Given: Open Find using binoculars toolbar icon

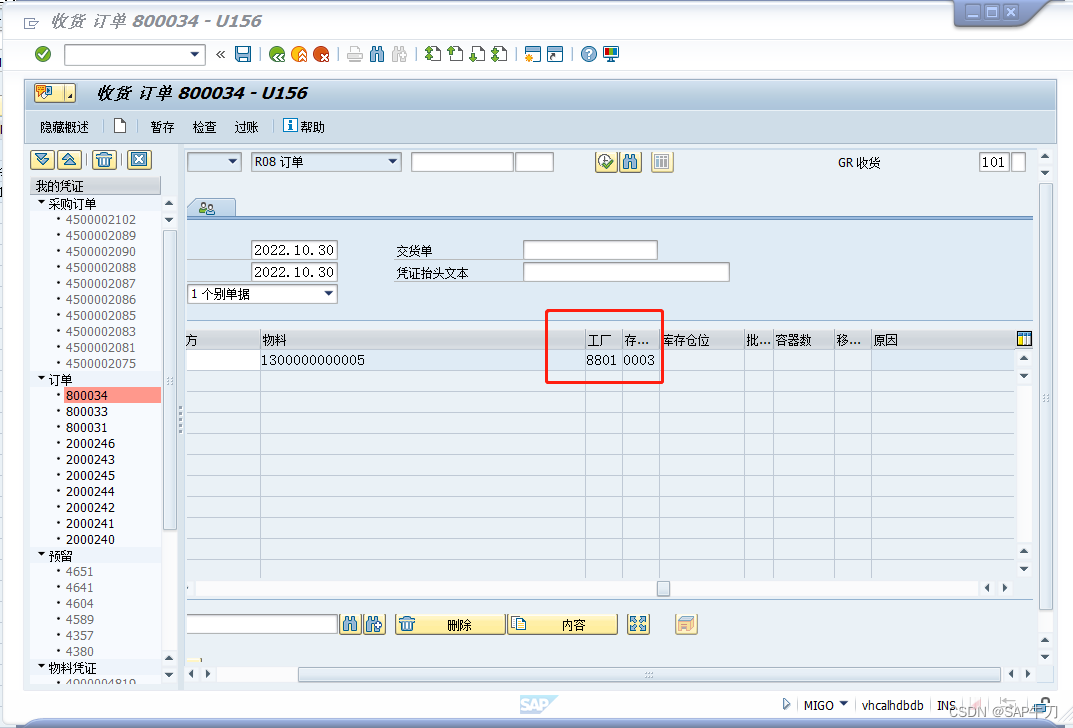Looking at the screenshot, I should 377,54.
